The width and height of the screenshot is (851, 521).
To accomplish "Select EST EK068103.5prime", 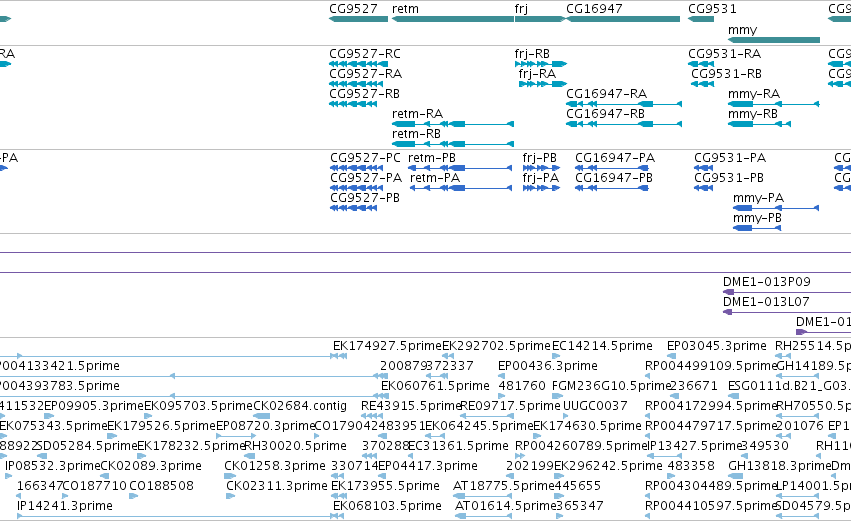I will (387, 506).
